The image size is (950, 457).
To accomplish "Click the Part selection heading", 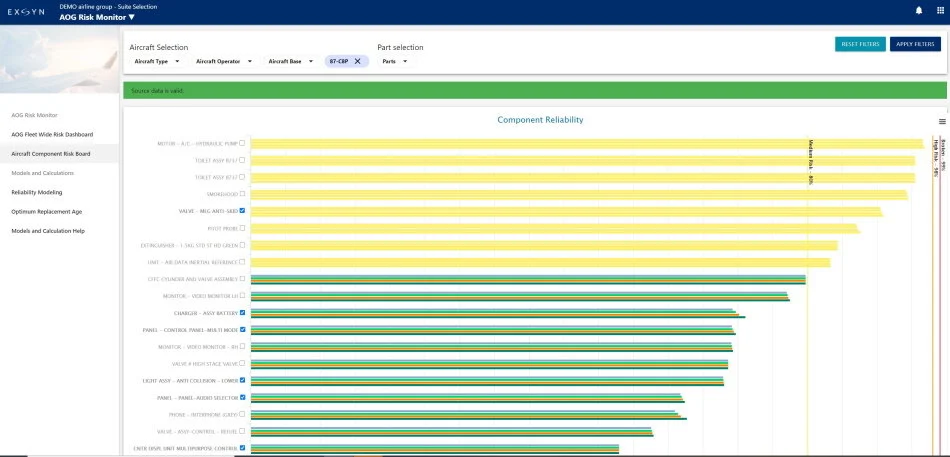I will (x=400, y=47).
